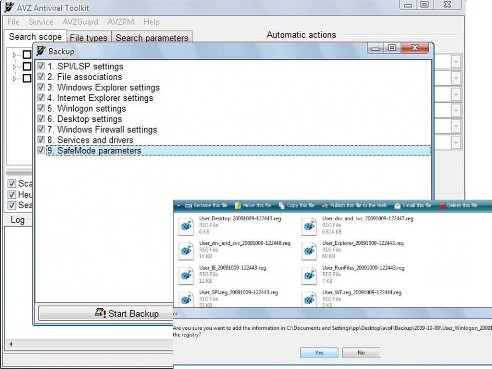
Task: Select the 14 KB User_drv_and_svc file icon
Action: [186, 251]
